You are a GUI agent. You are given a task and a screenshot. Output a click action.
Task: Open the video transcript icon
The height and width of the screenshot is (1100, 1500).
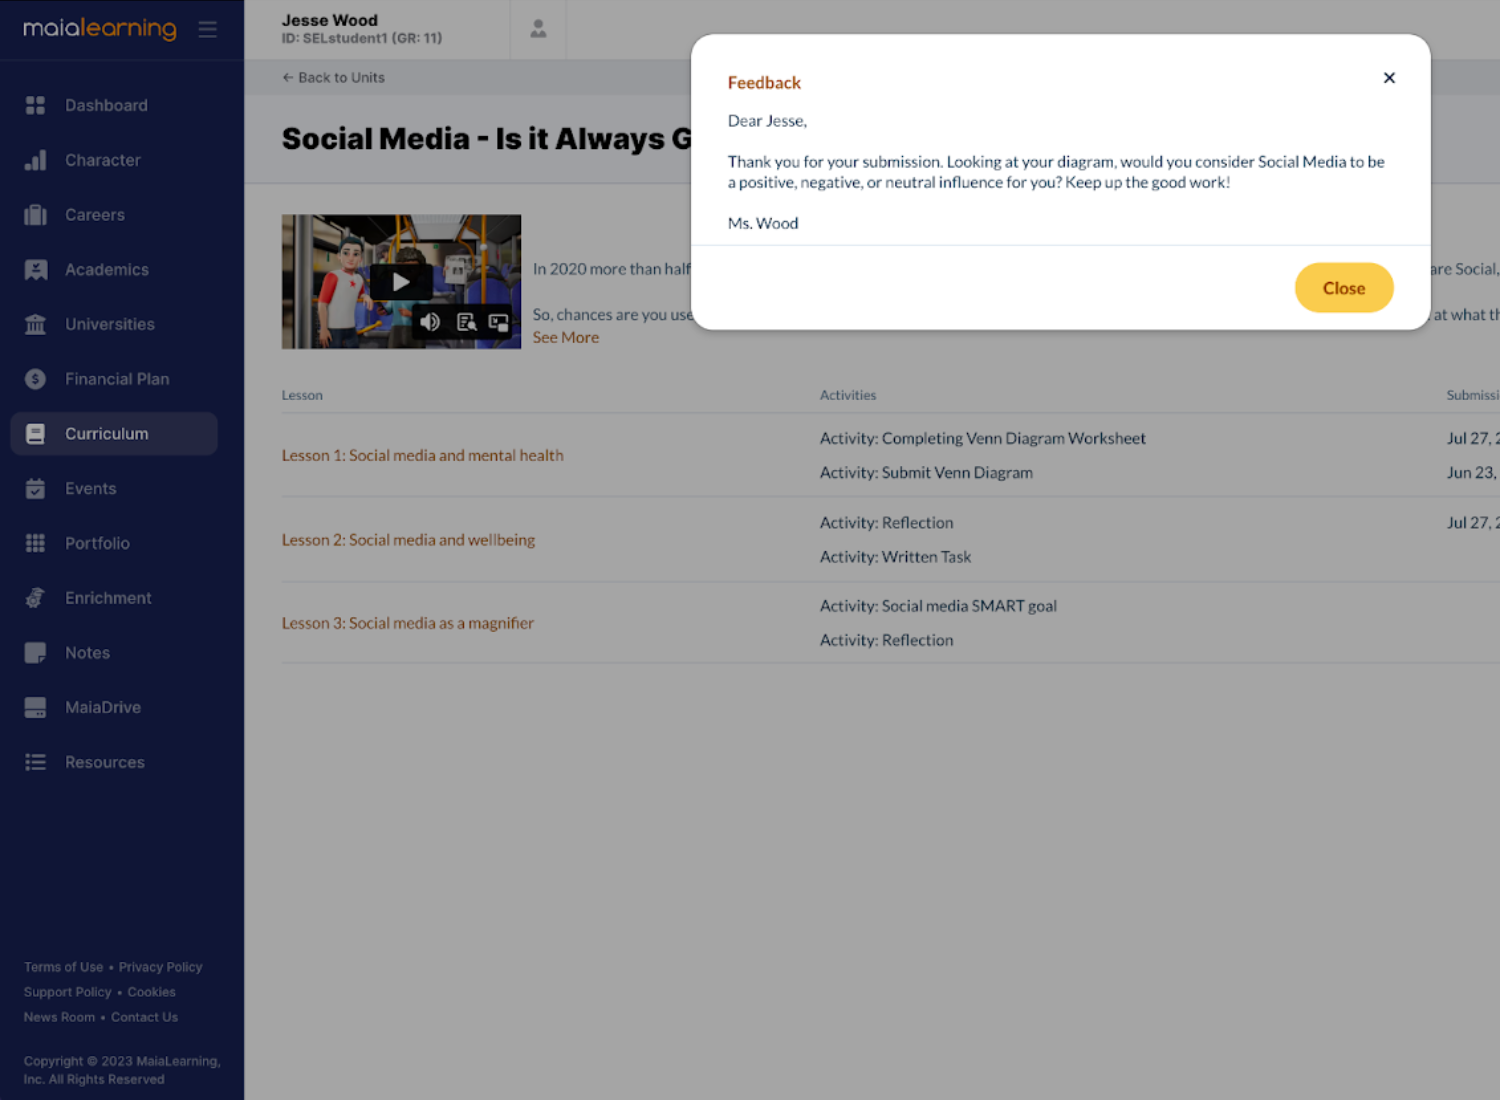click(x=465, y=322)
